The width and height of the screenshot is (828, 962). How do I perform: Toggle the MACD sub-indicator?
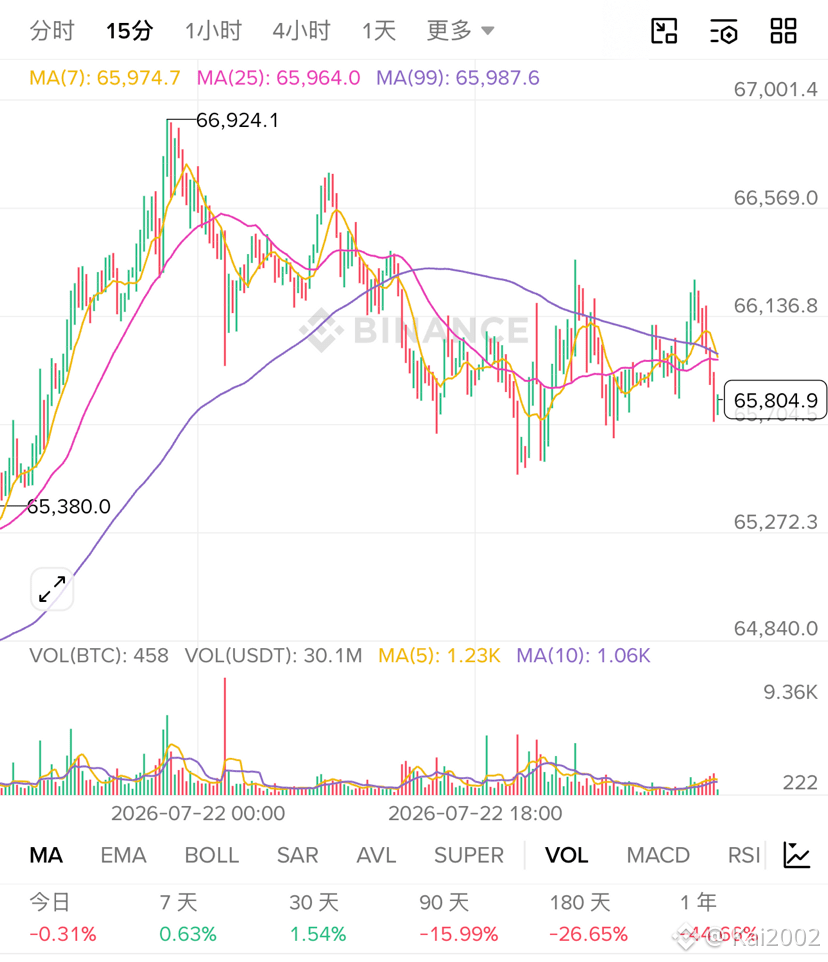click(658, 855)
